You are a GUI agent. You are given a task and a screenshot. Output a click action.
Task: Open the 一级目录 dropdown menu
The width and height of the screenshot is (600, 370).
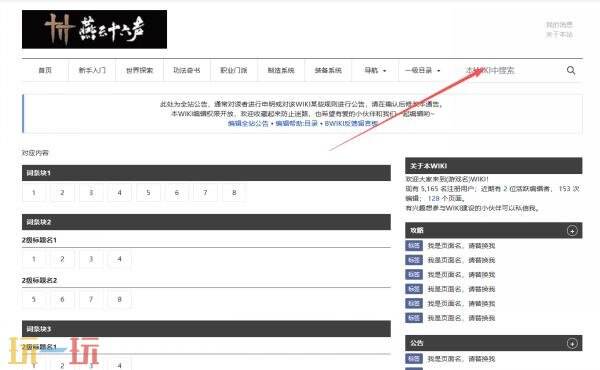point(422,70)
